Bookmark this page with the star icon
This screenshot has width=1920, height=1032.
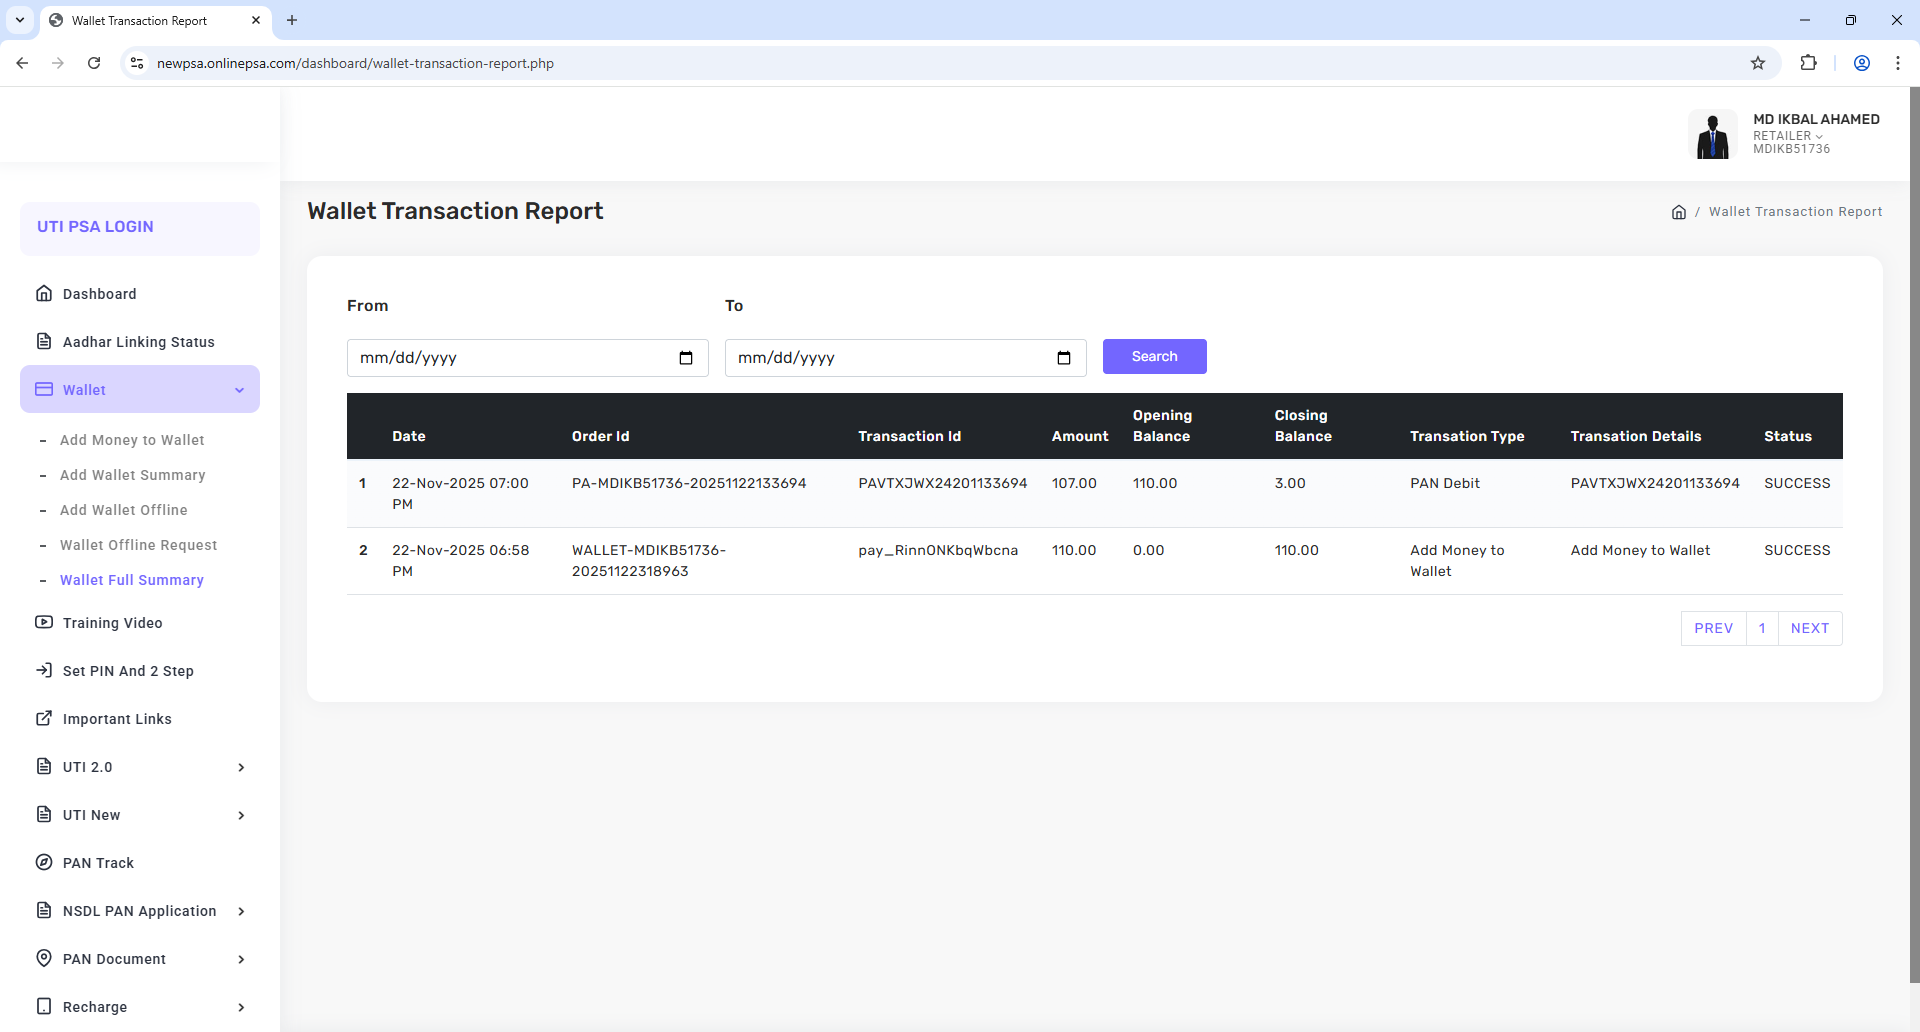[x=1758, y=63]
